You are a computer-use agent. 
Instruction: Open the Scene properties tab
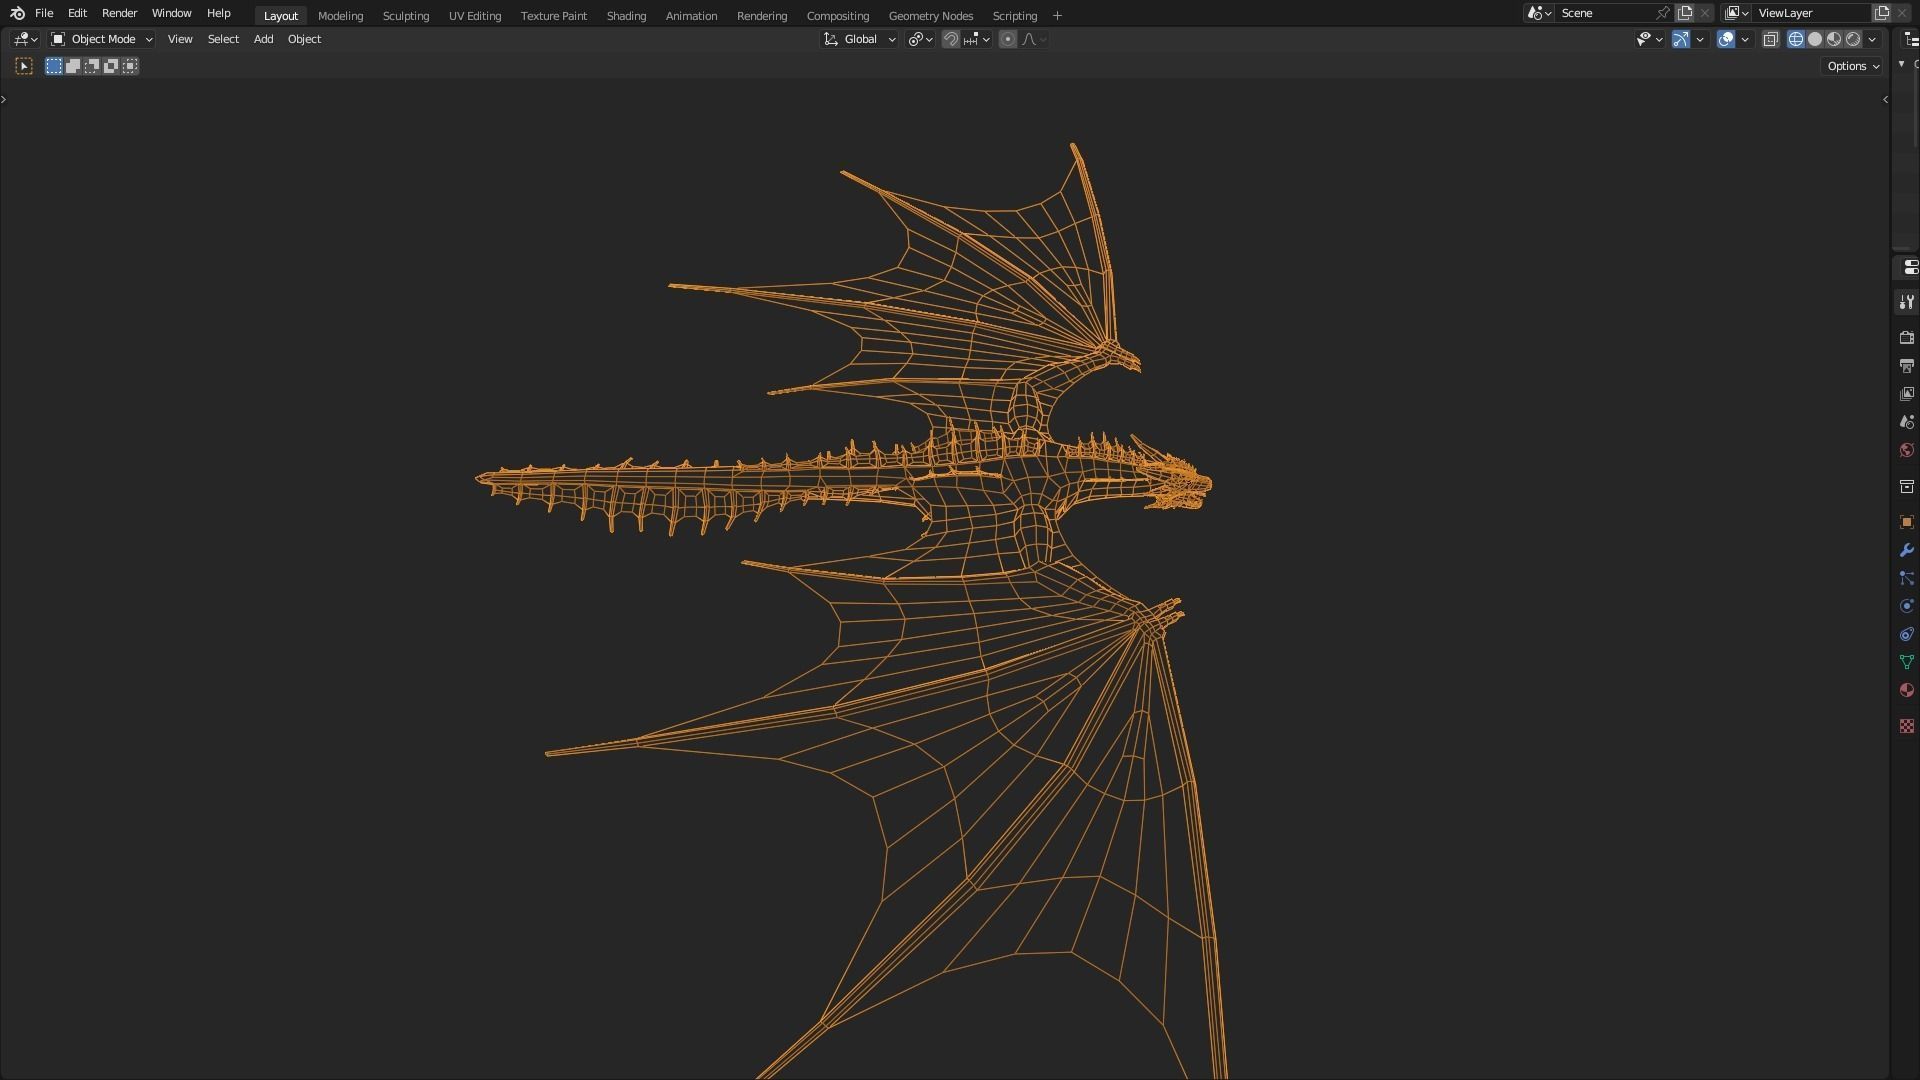[x=1906, y=422]
